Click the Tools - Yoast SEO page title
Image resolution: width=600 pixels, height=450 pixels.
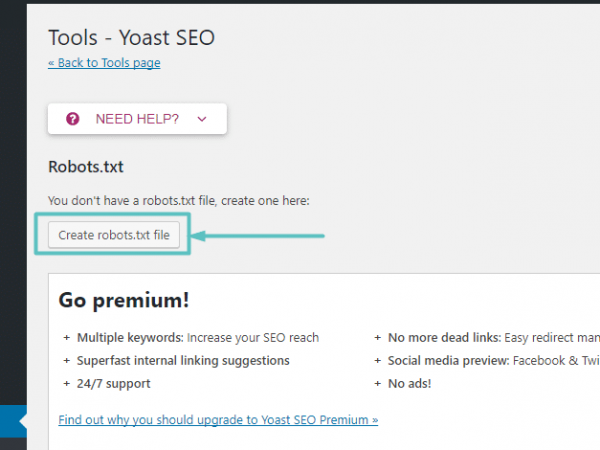pyautogui.click(x=131, y=38)
